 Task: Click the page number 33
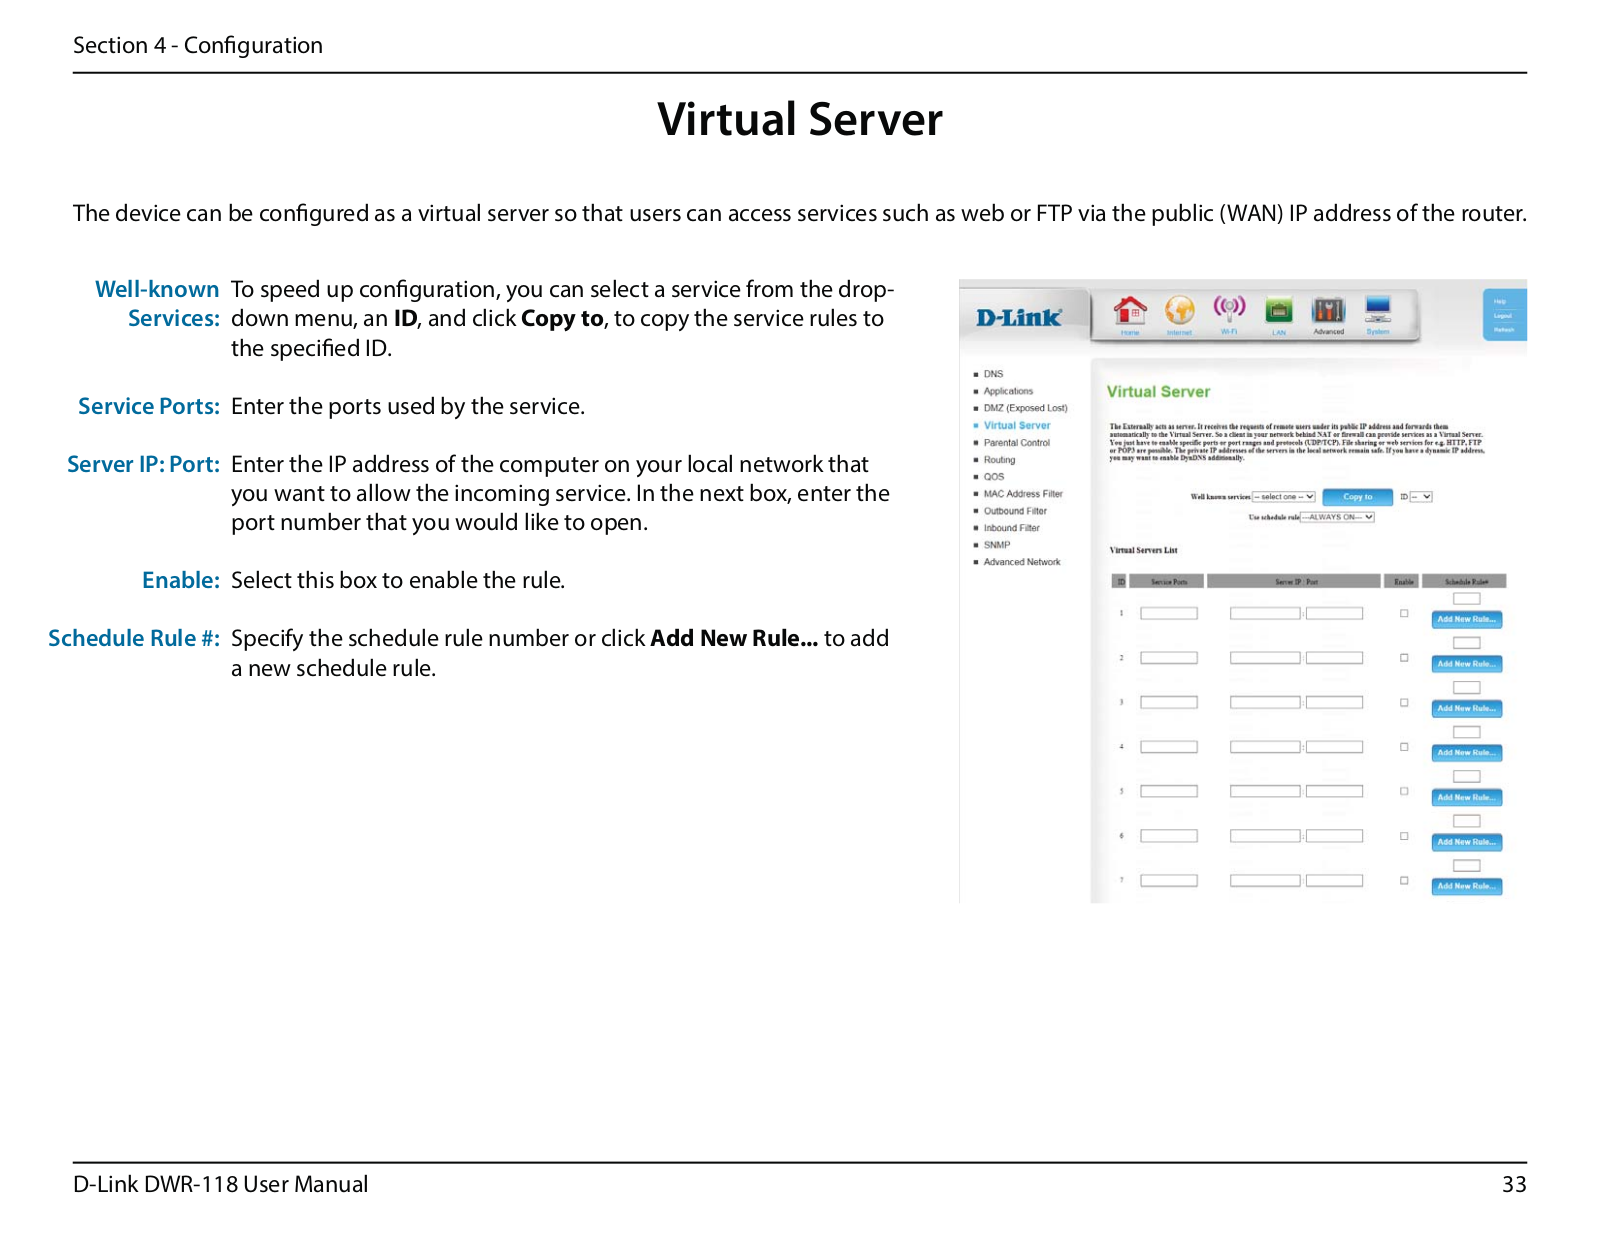click(x=1514, y=1184)
